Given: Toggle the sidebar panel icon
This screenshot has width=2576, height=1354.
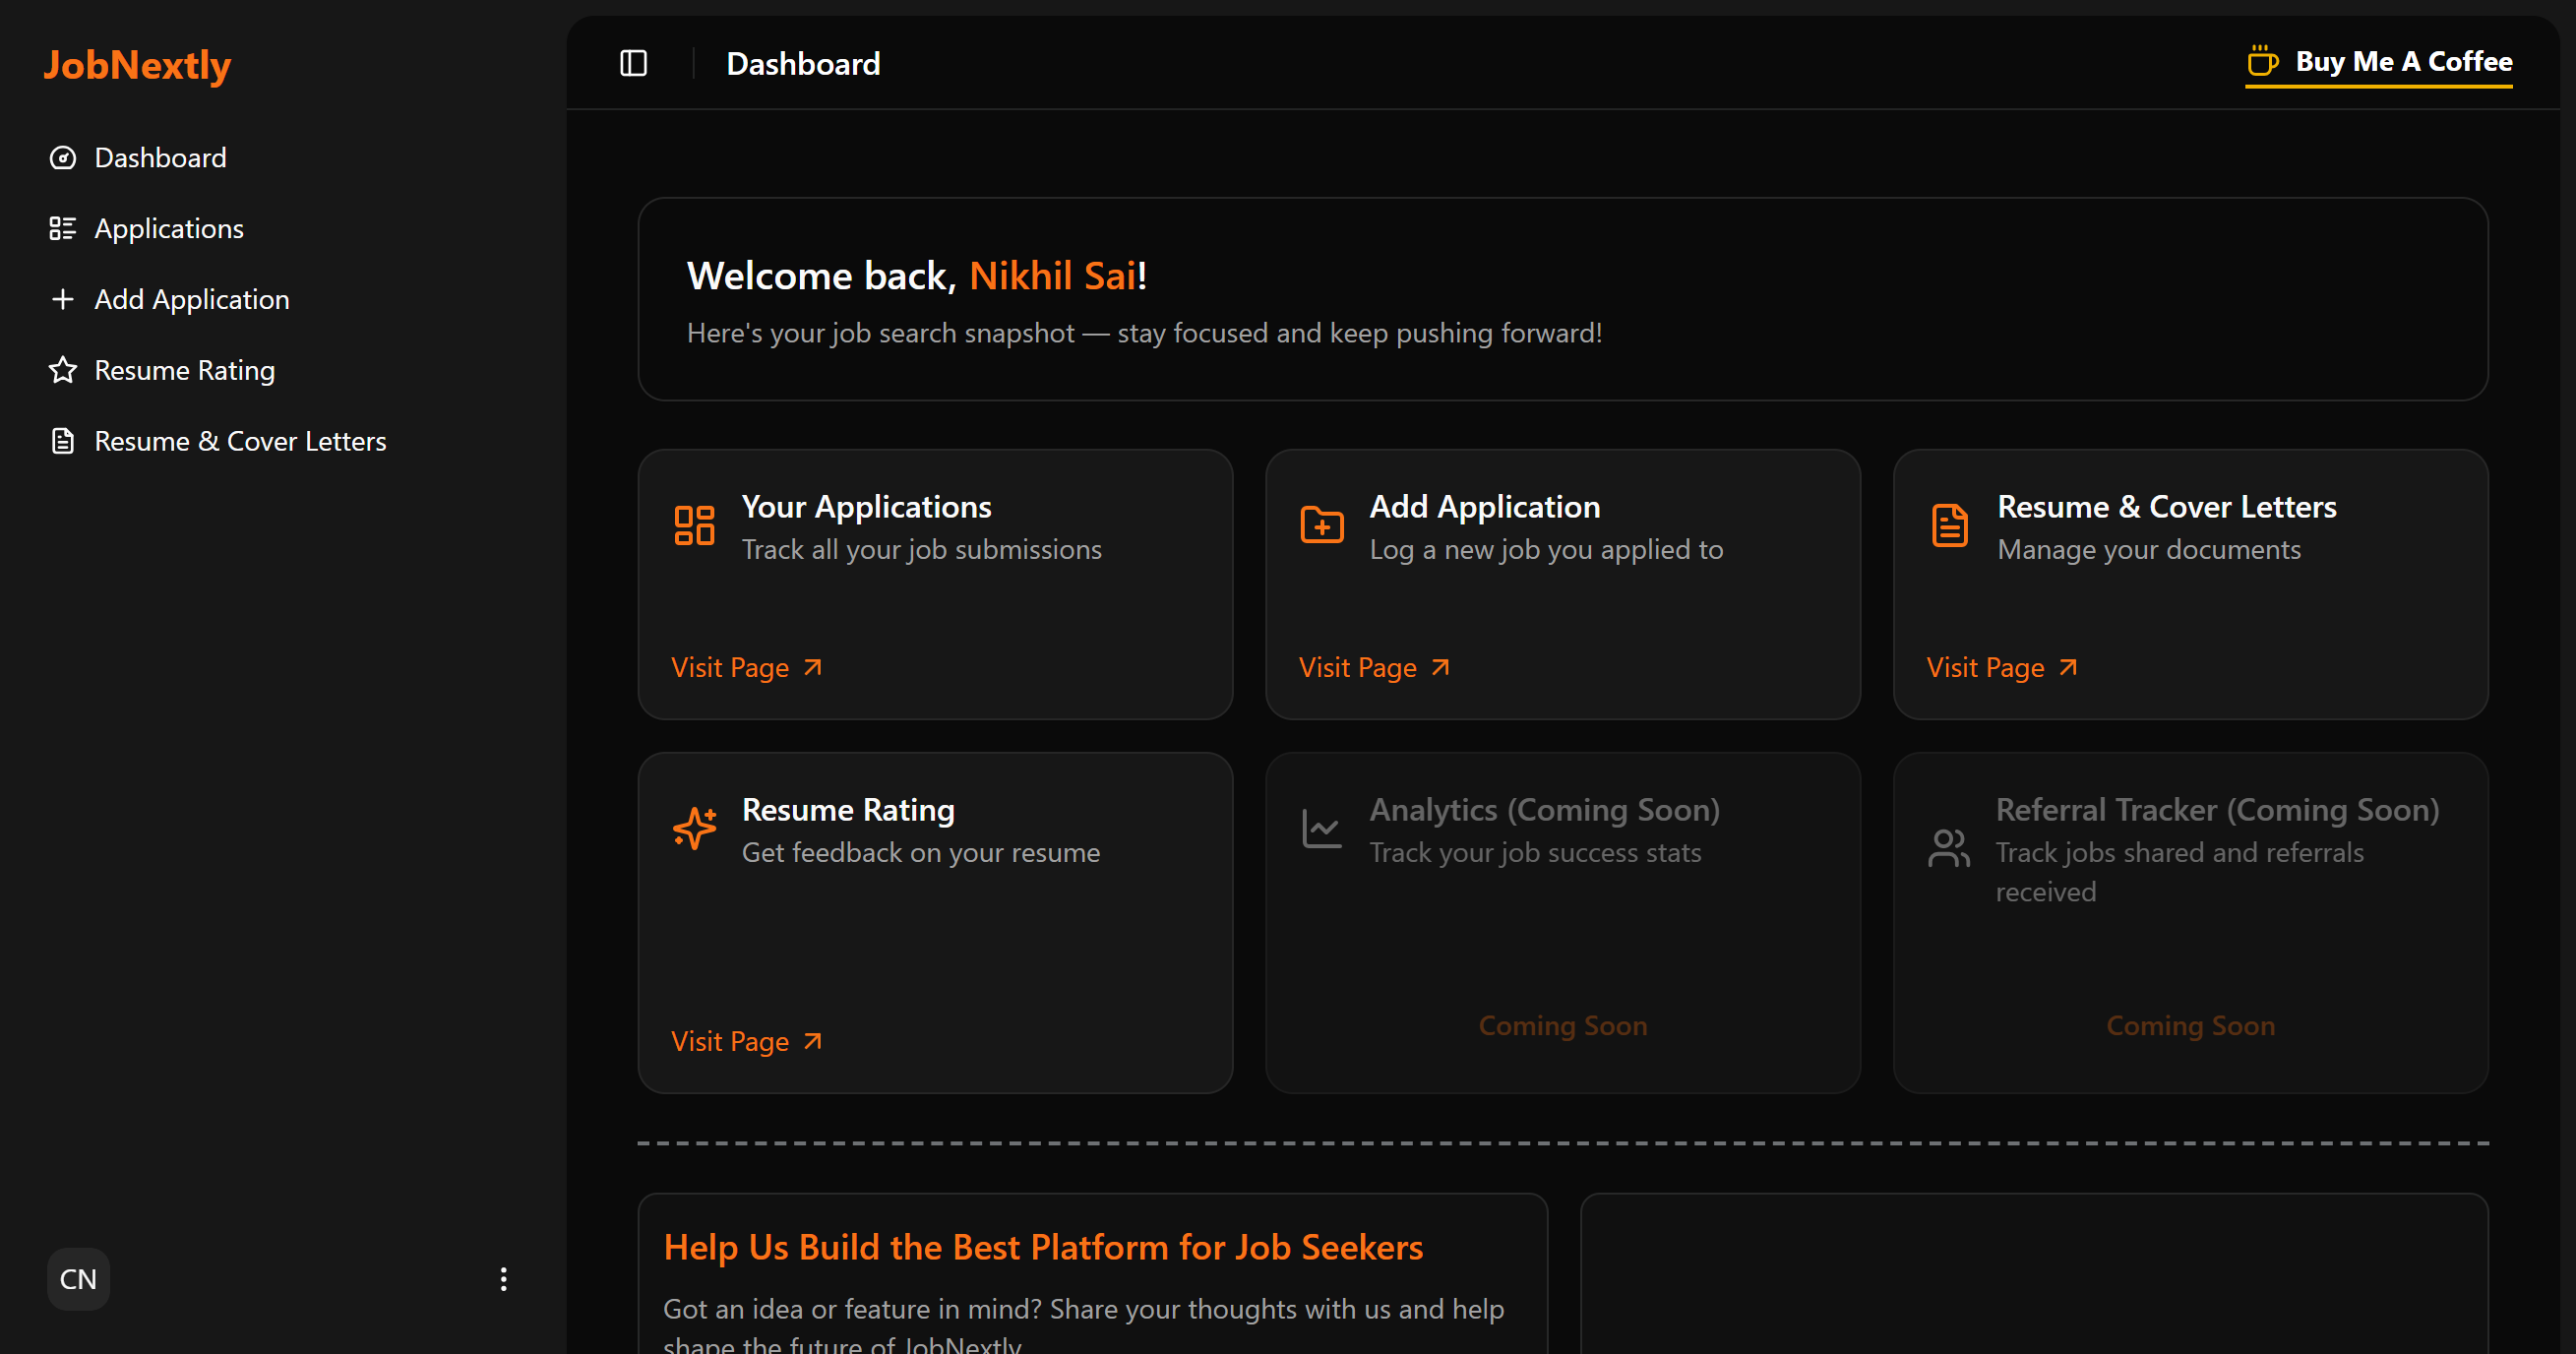Looking at the screenshot, I should pyautogui.click(x=634, y=64).
